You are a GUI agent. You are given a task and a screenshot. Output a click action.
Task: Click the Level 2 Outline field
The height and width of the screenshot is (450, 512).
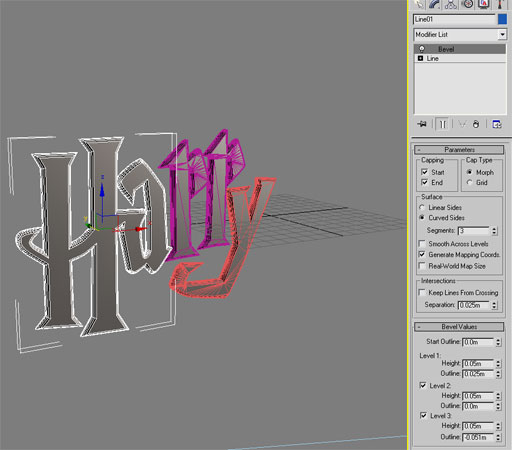pyautogui.click(x=477, y=406)
